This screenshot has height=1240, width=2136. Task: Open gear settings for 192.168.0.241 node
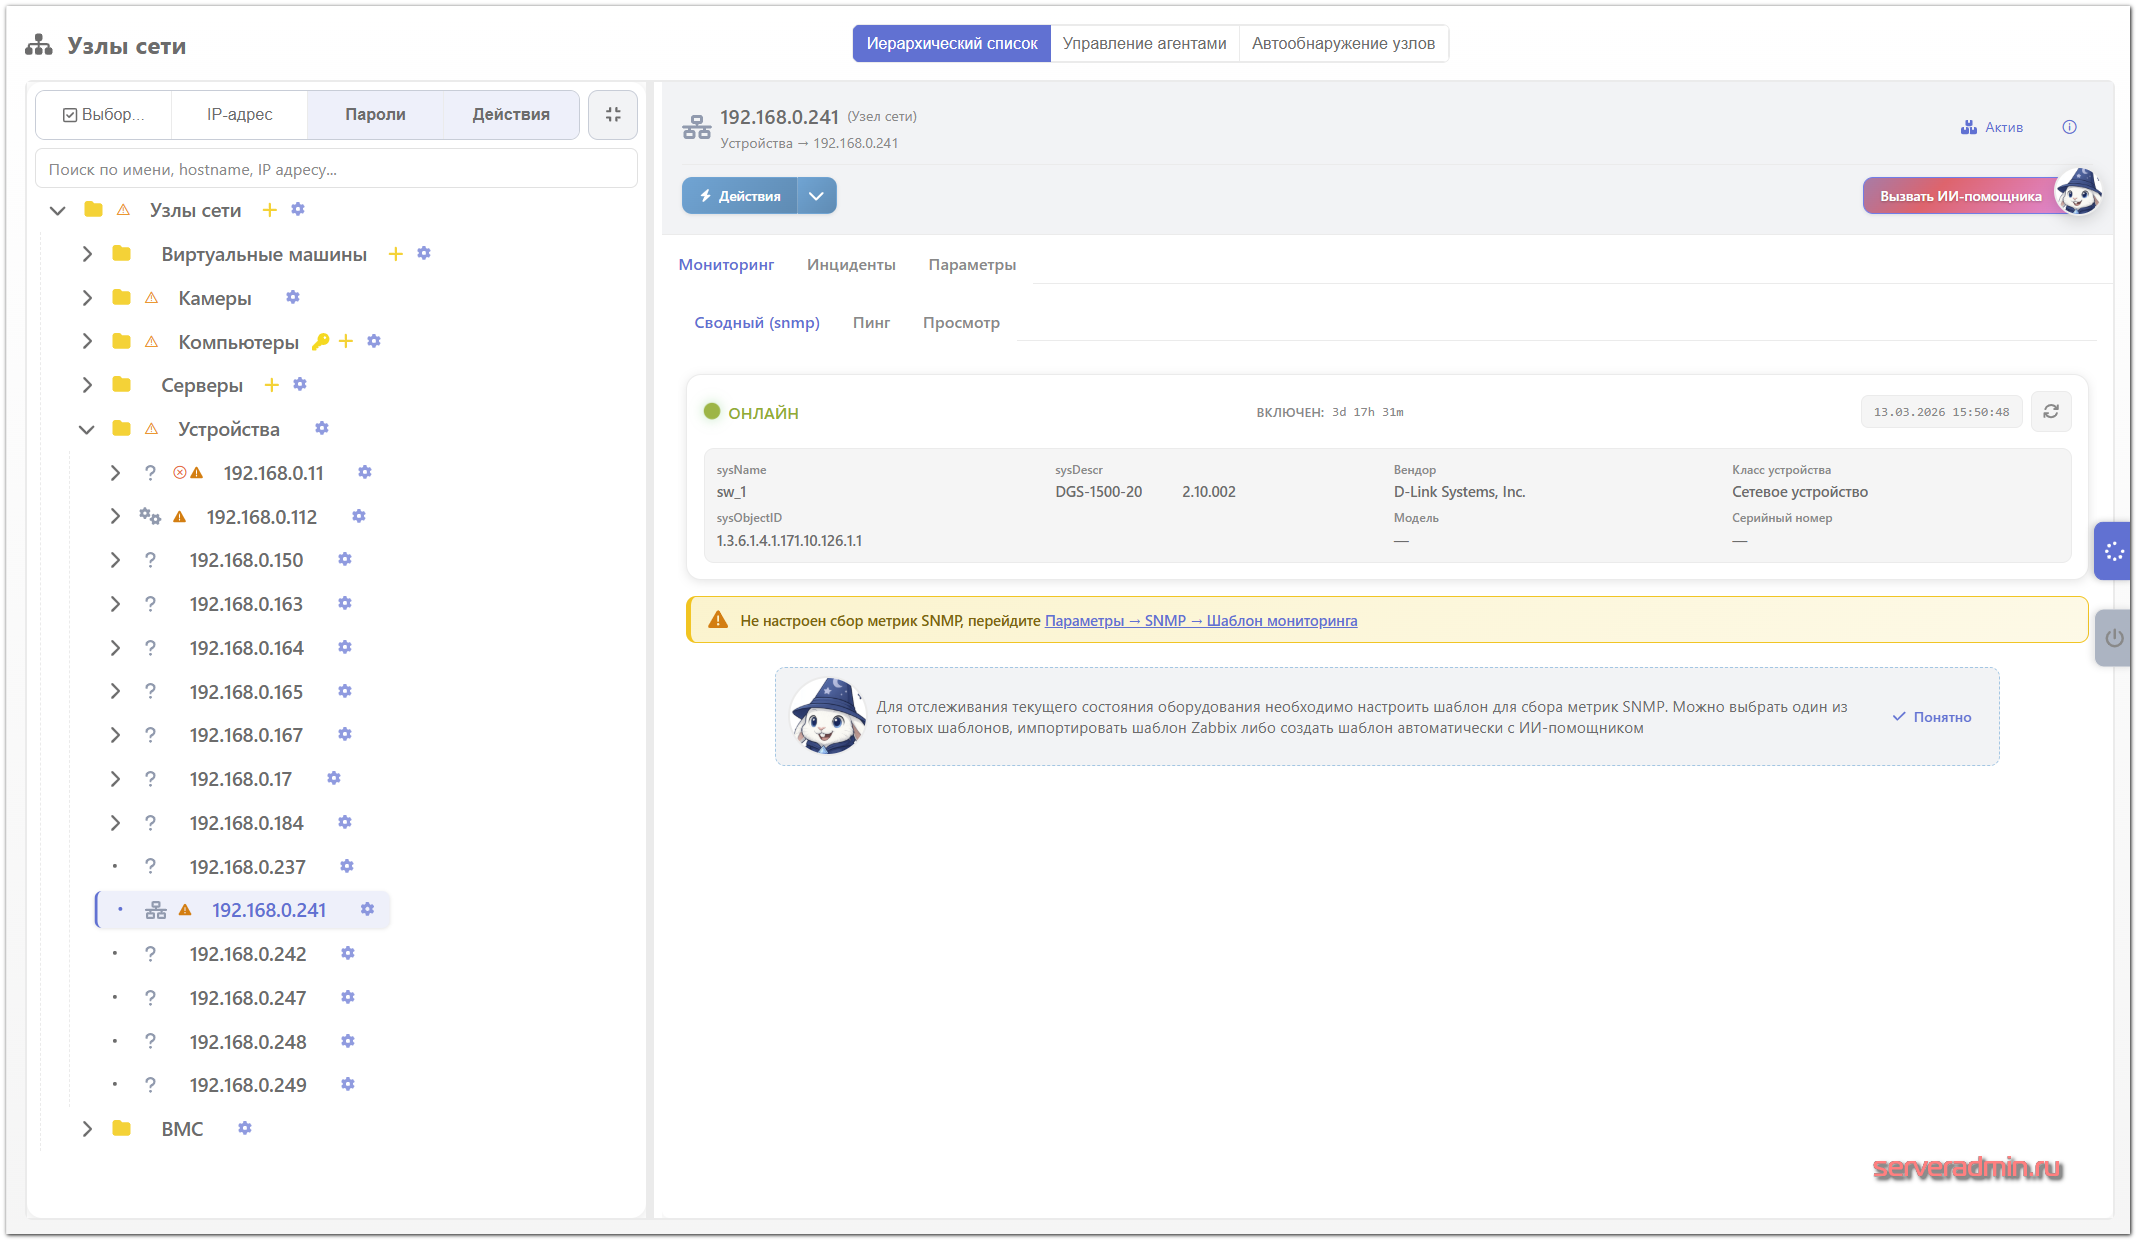coord(367,910)
